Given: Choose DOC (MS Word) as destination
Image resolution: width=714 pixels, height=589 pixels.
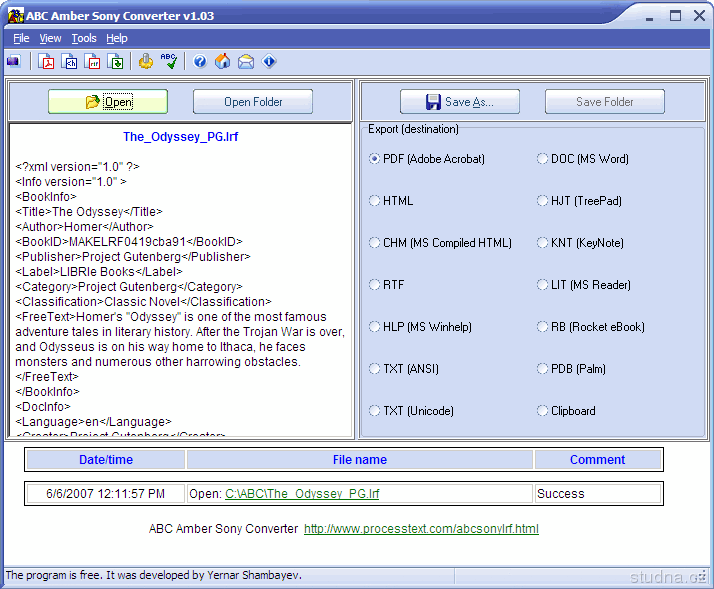Looking at the screenshot, I should click(543, 159).
